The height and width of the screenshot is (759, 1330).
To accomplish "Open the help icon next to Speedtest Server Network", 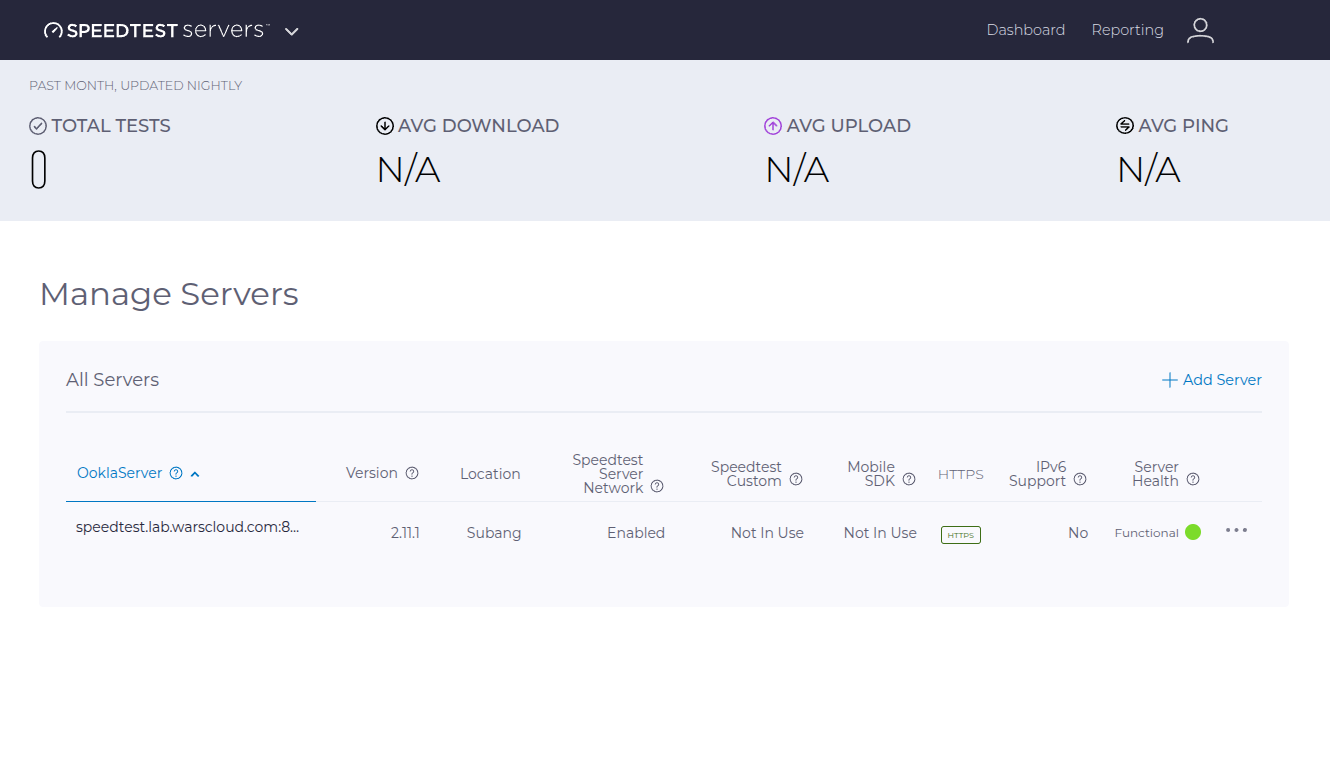I will (657, 487).
